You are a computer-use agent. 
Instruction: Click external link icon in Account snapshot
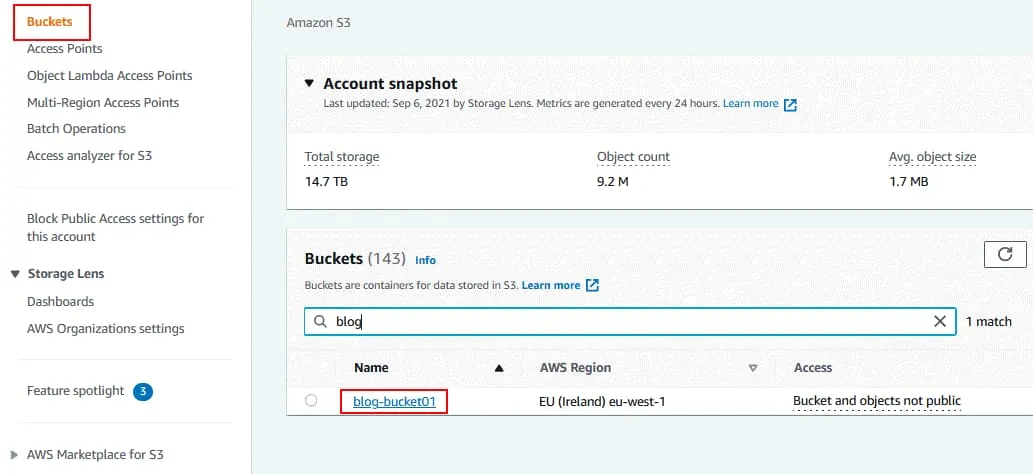(x=790, y=104)
